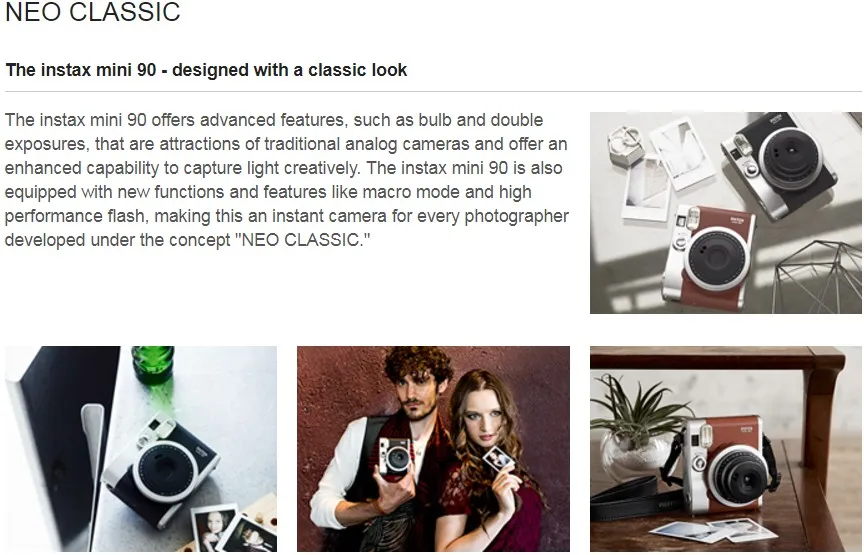Click the brown instax camera in top image
864x555 pixels.
(x=708, y=256)
